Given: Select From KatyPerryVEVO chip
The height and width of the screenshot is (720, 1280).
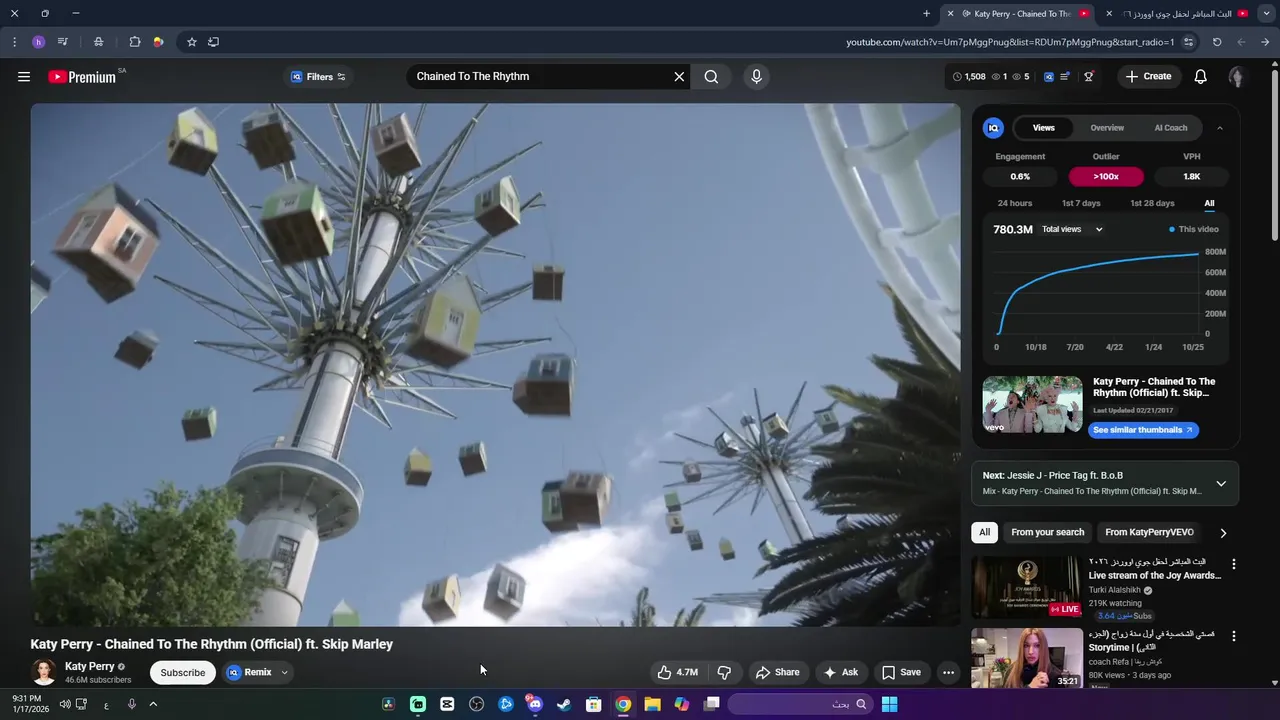Looking at the screenshot, I should (1149, 533).
